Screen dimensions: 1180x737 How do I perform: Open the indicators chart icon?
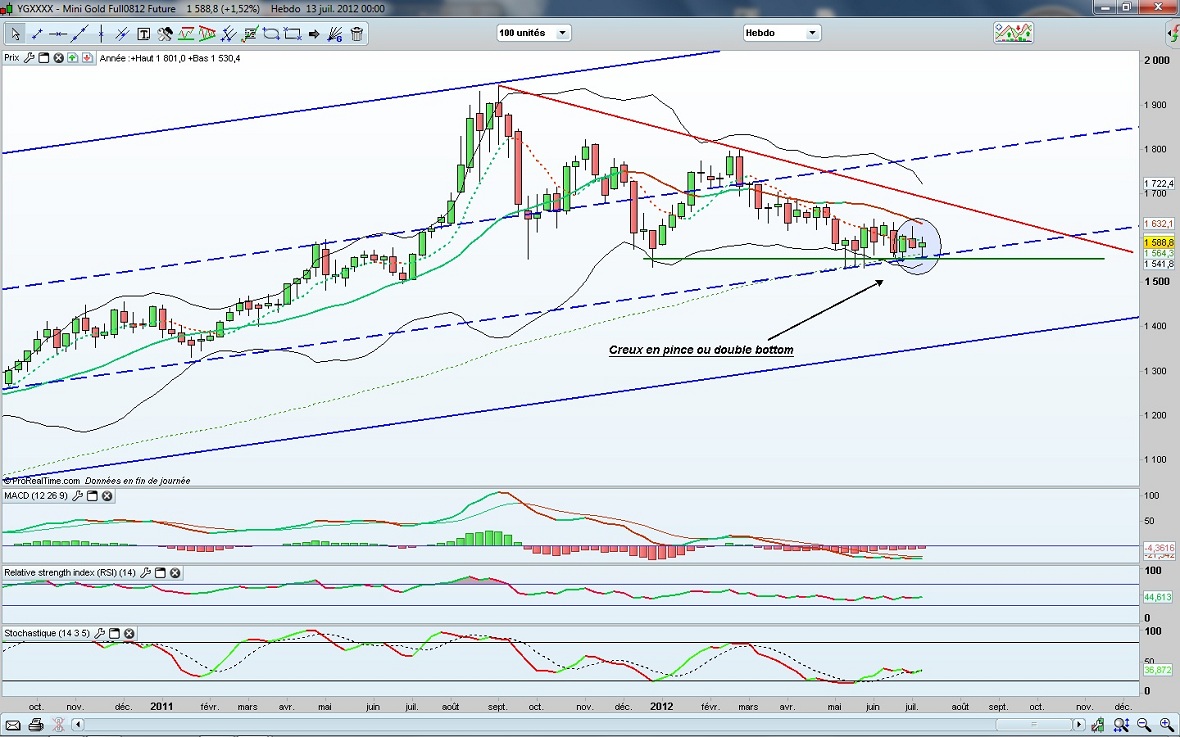point(1013,33)
